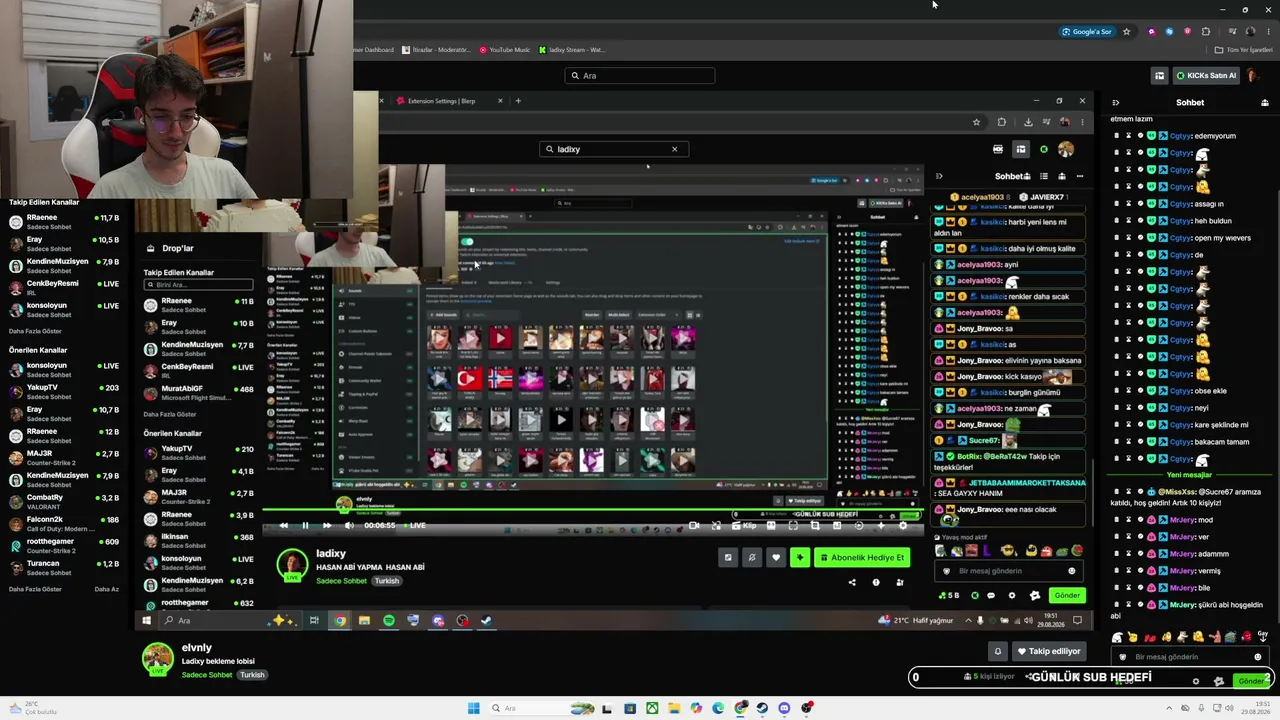The image size is (1280, 720).
Task: Focus the Ara search box under the bookmarks bar
Action: 640,76
